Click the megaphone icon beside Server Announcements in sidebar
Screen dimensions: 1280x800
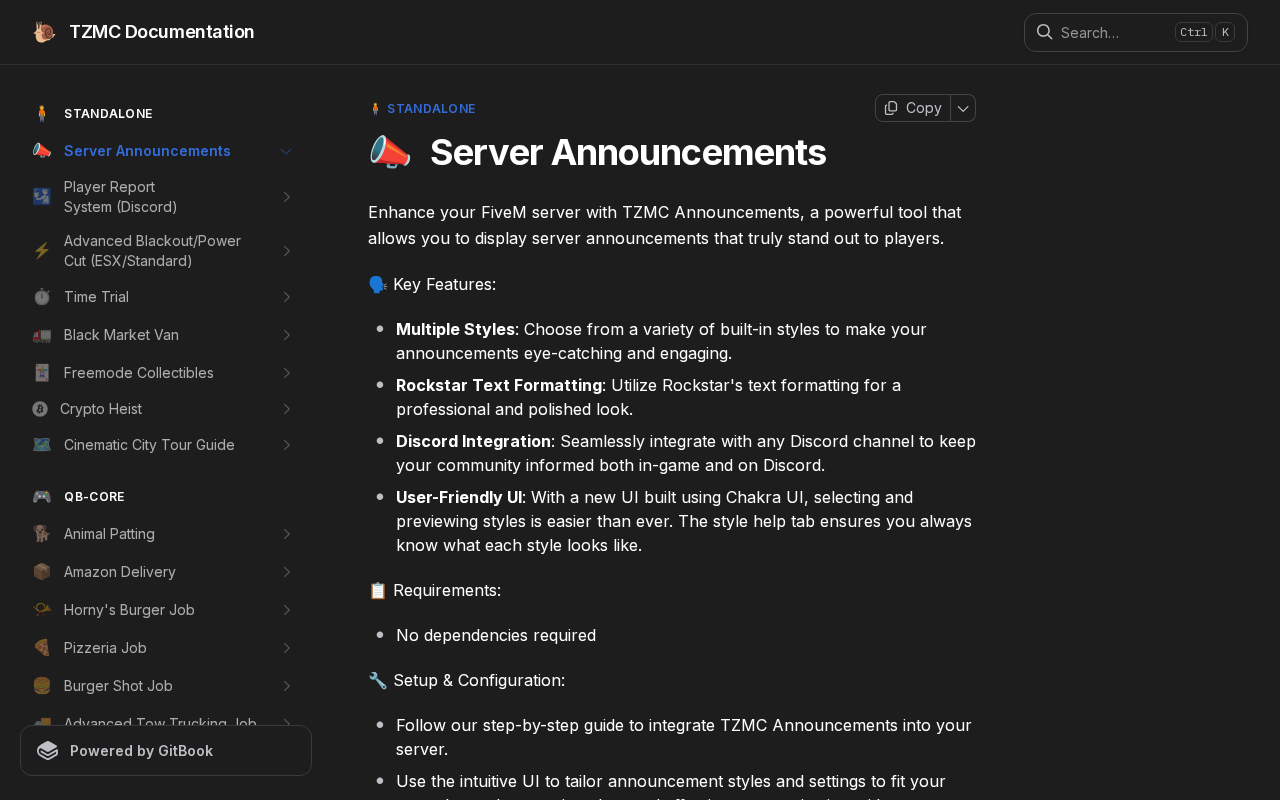click(x=42, y=151)
